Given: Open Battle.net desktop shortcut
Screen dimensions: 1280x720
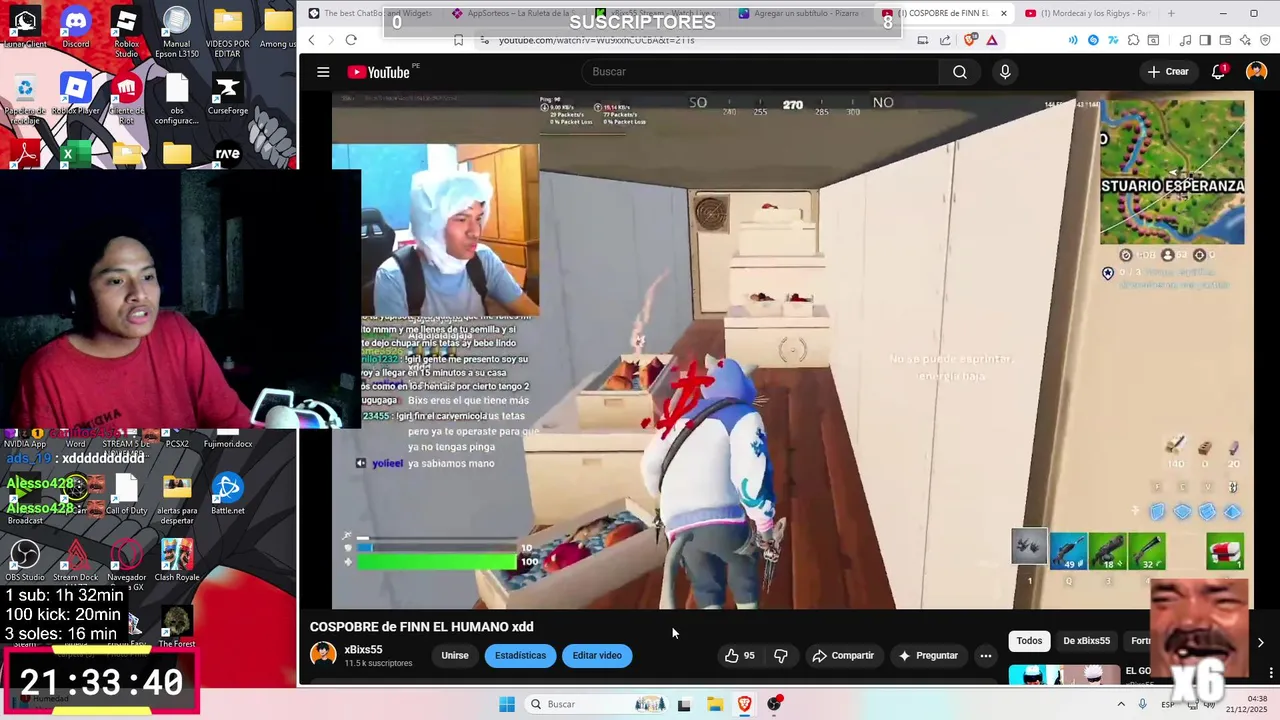Looking at the screenshot, I should pyautogui.click(x=228, y=494).
